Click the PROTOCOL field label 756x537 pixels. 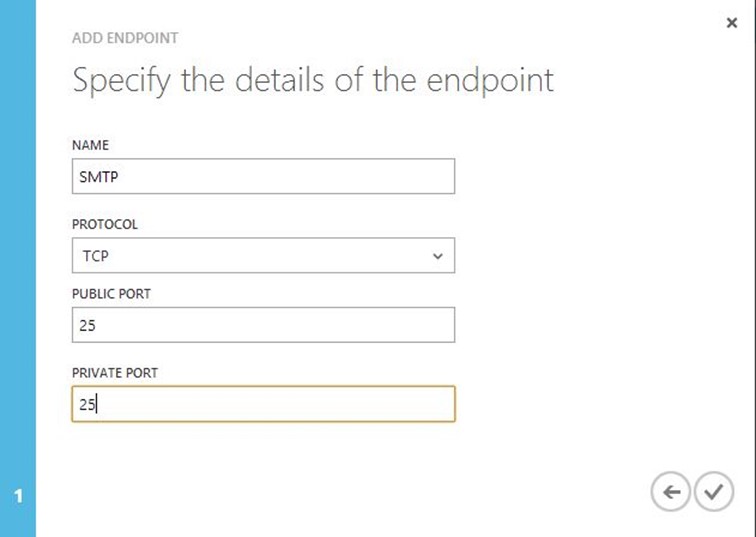(x=105, y=224)
